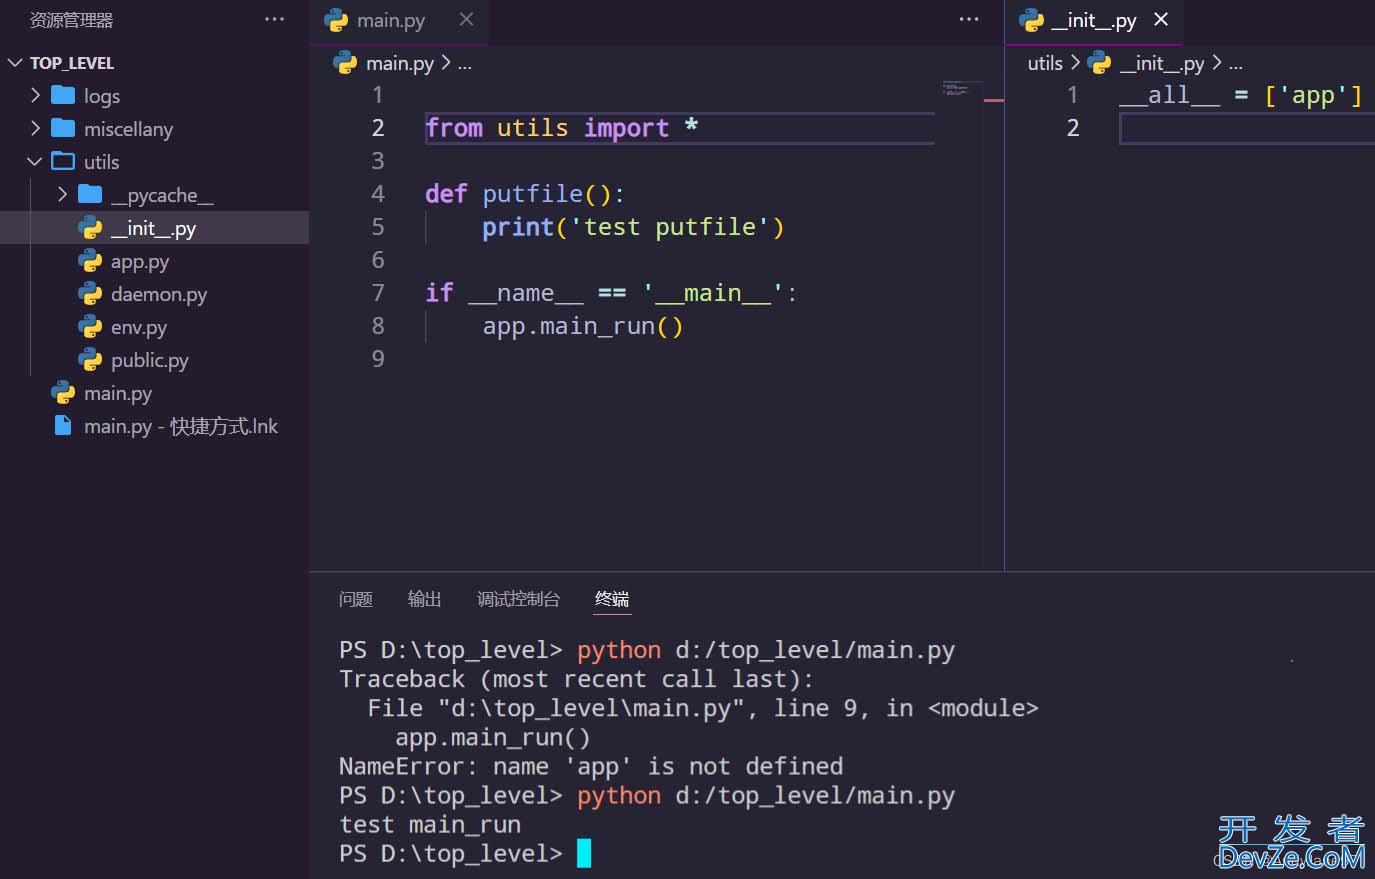Click the NameError message in terminal
Image resolution: width=1375 pixels, height=879 pixels.
591,766
